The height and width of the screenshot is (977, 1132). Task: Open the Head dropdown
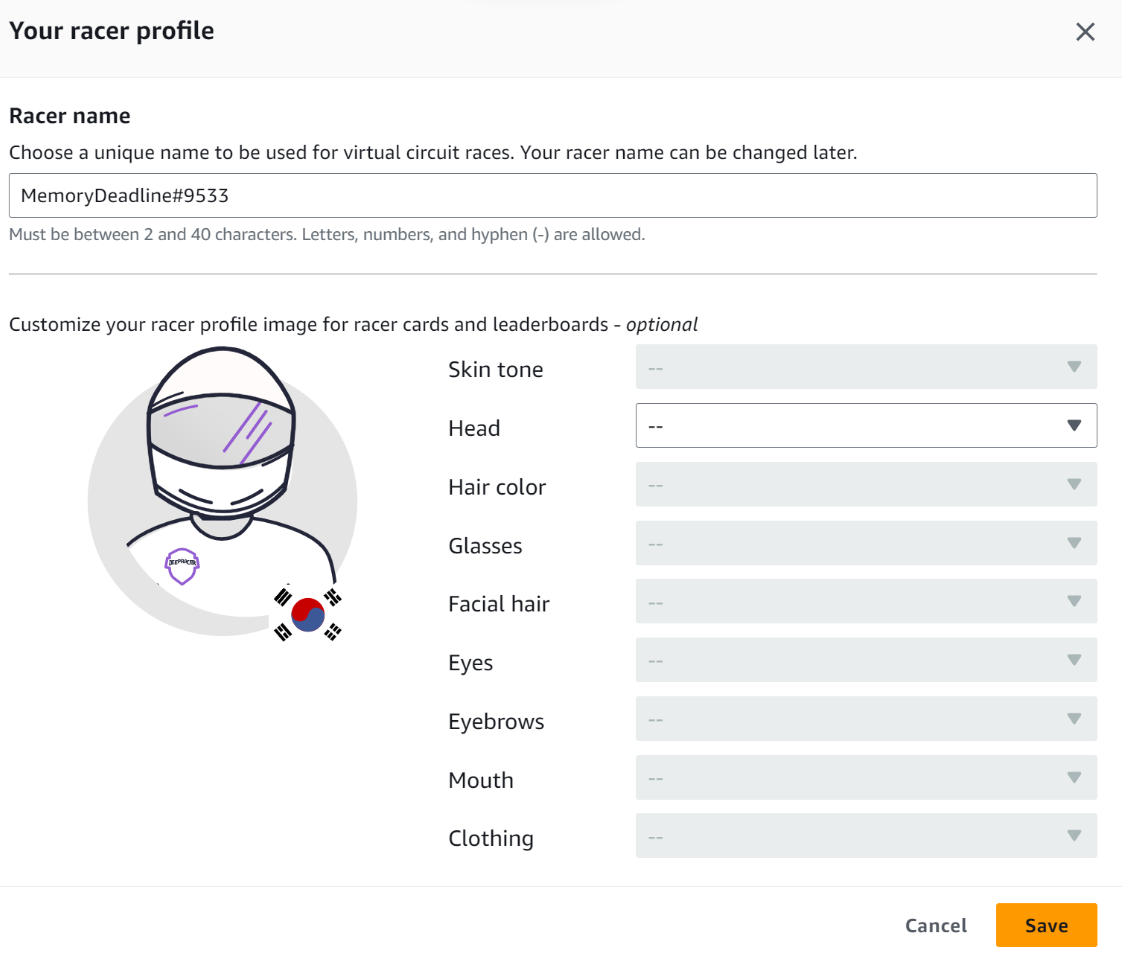click(x=866, y=426)
